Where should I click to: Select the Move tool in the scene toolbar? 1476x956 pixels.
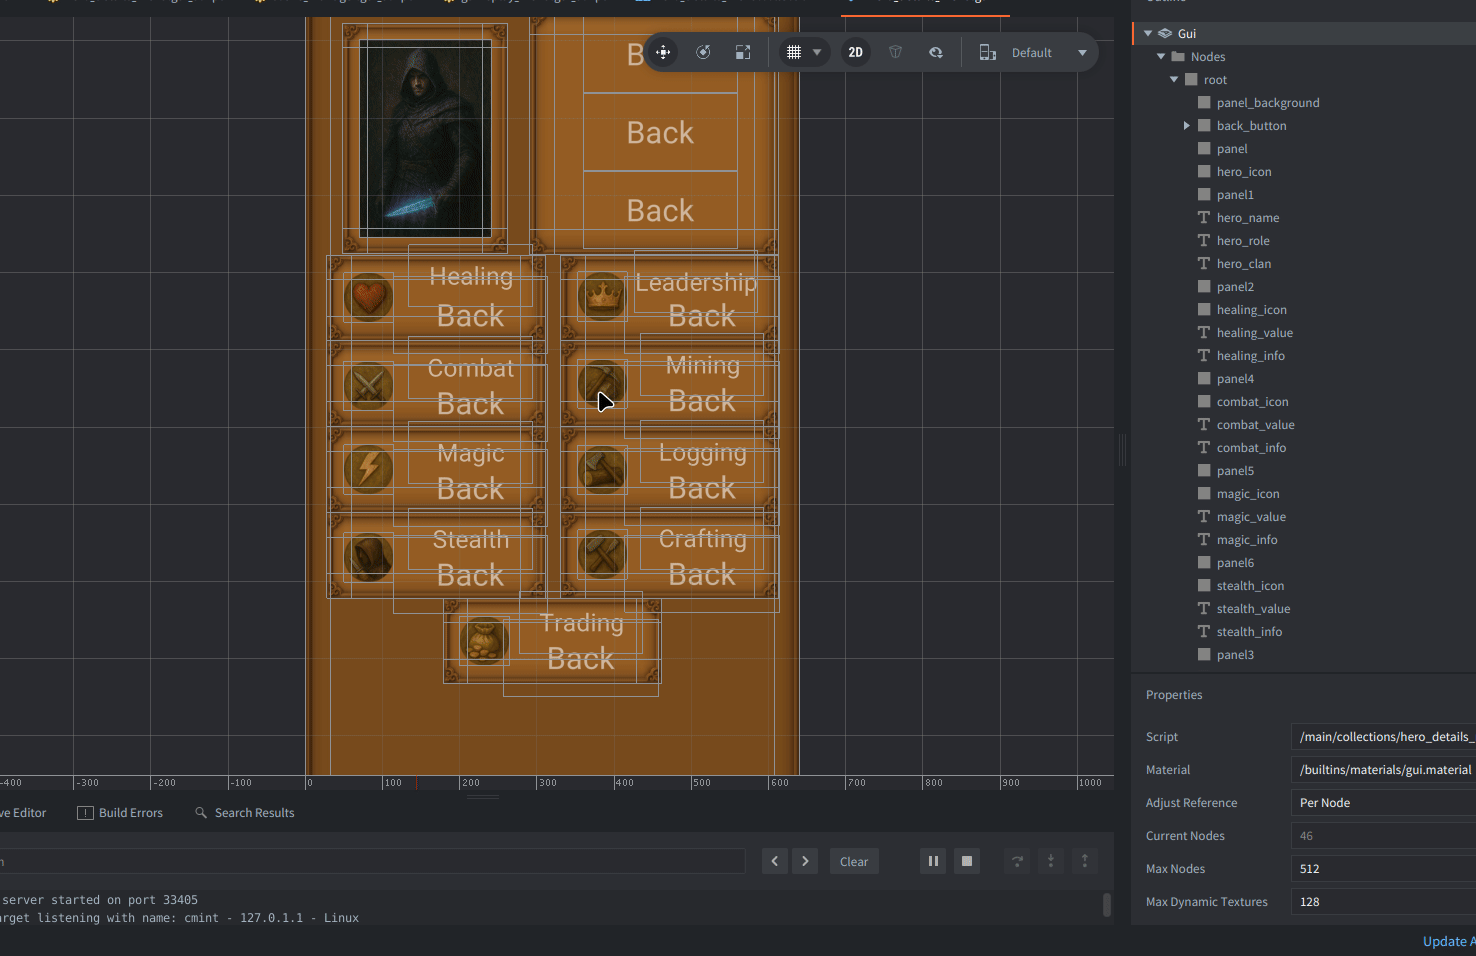tap(663, 52)
